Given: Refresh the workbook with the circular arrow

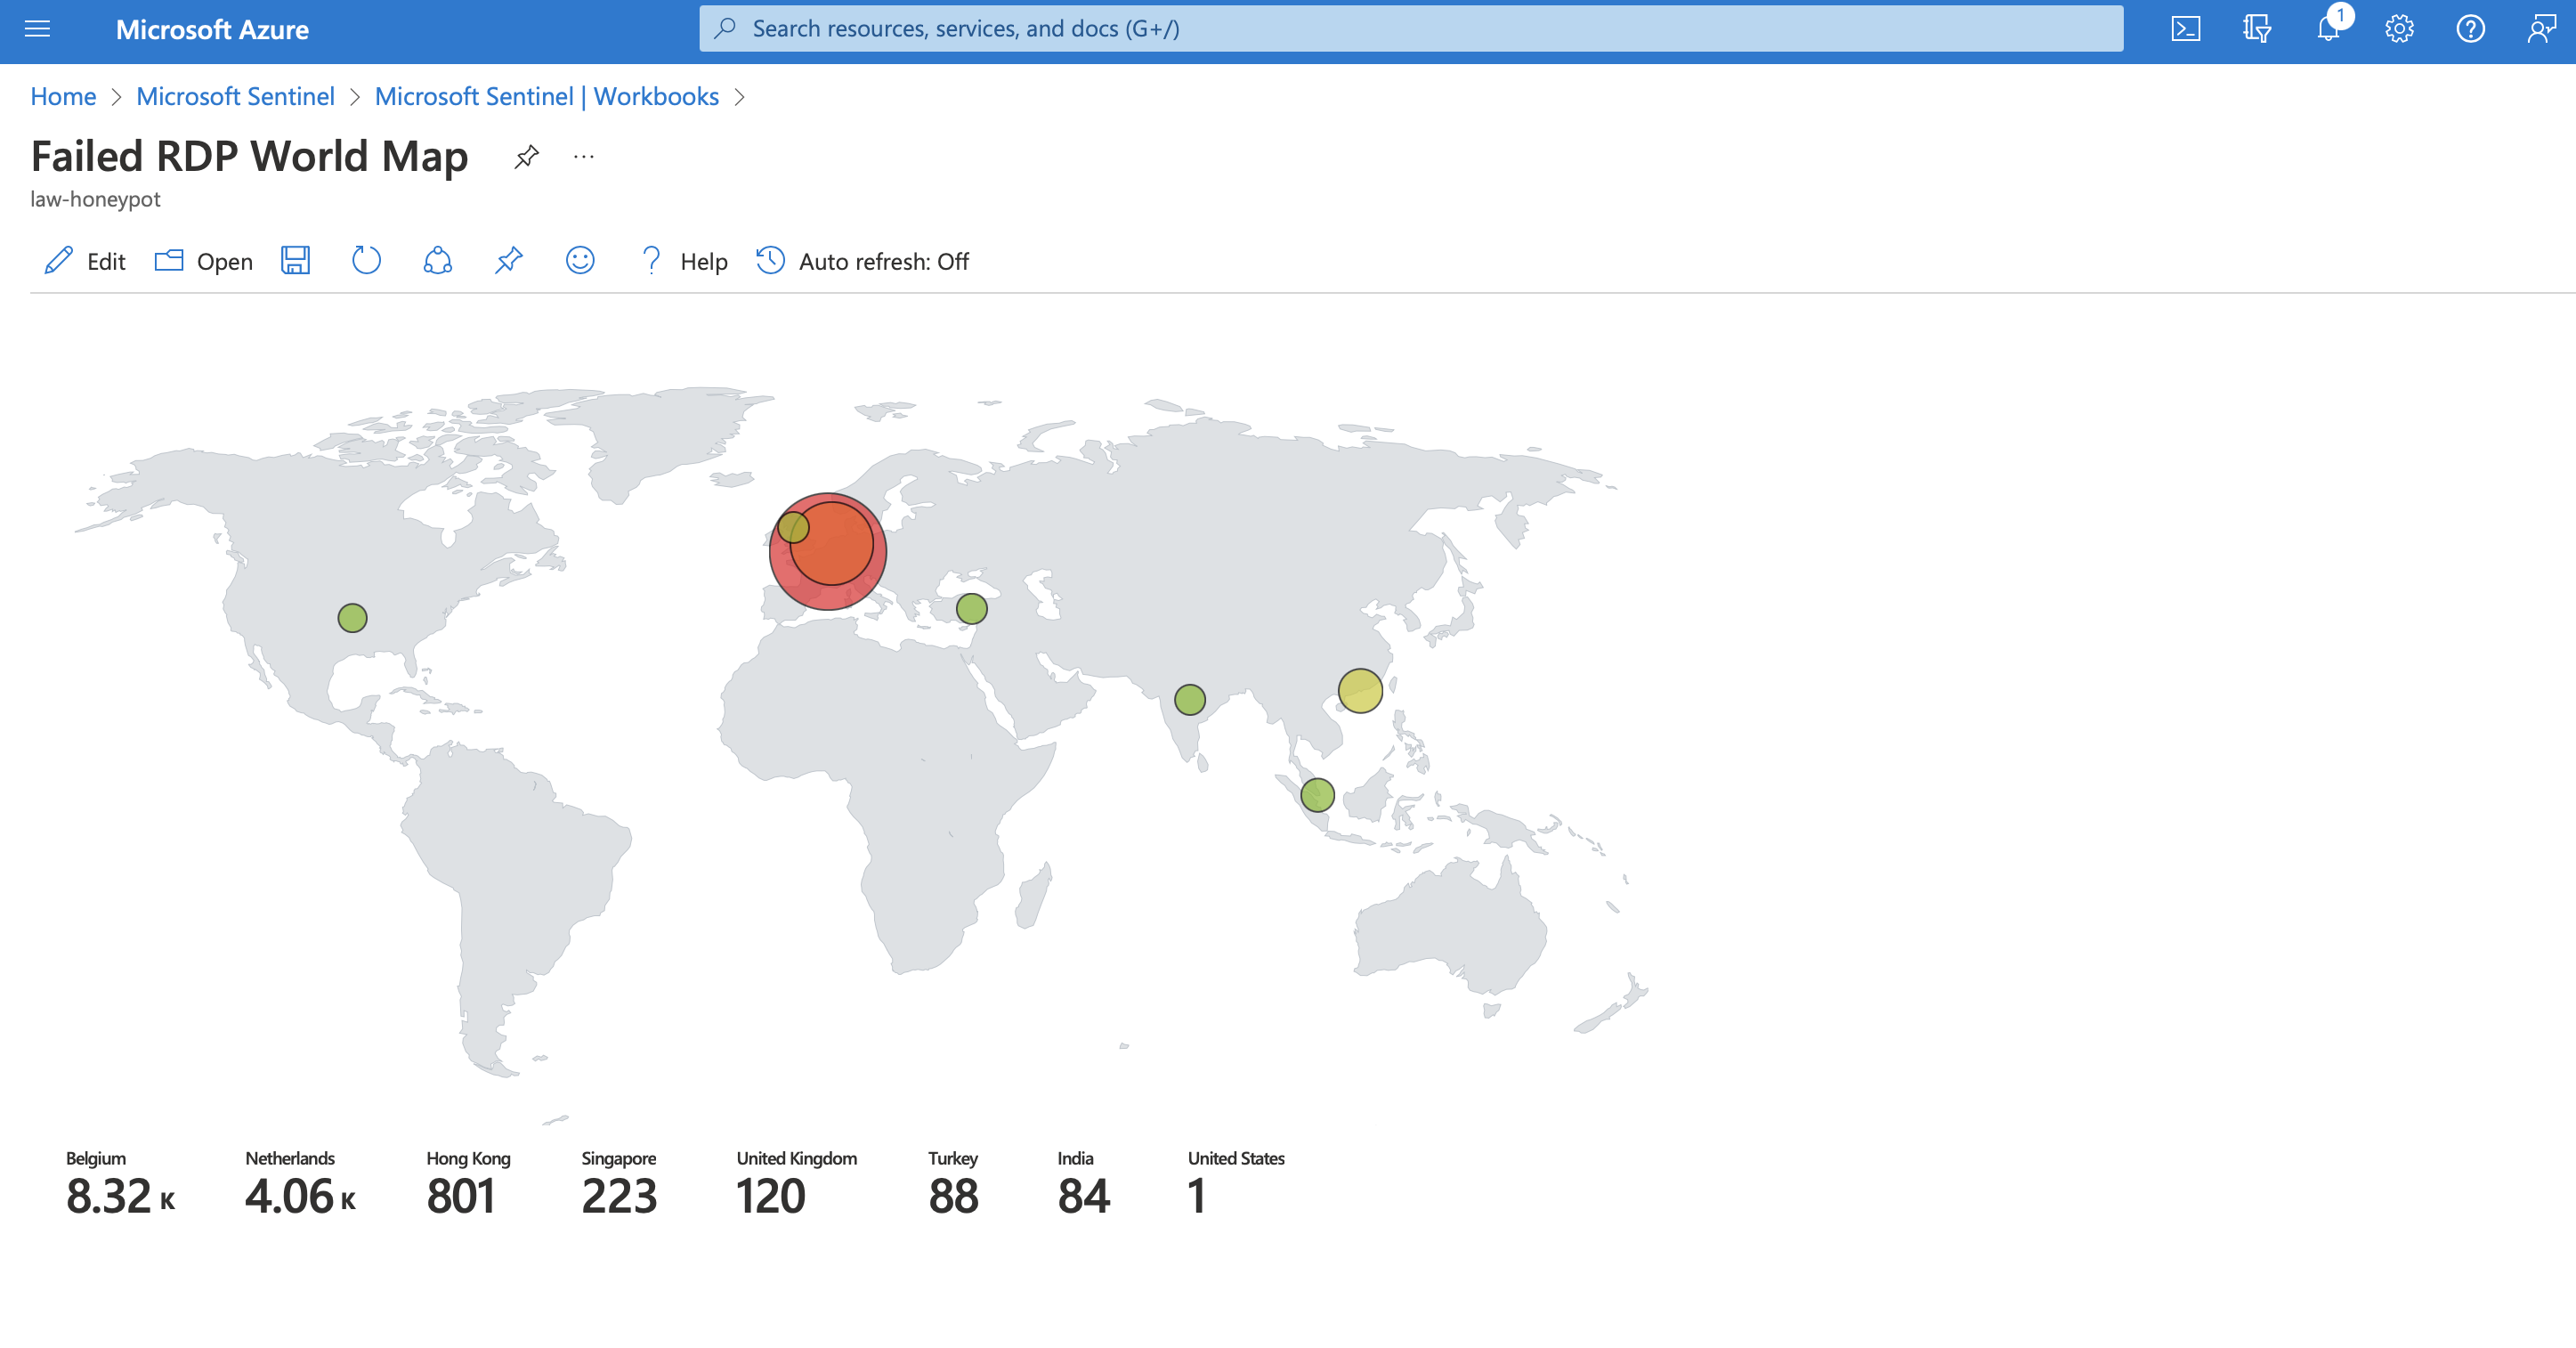Looking at the screenshot, I should click(x=366, y=261).
